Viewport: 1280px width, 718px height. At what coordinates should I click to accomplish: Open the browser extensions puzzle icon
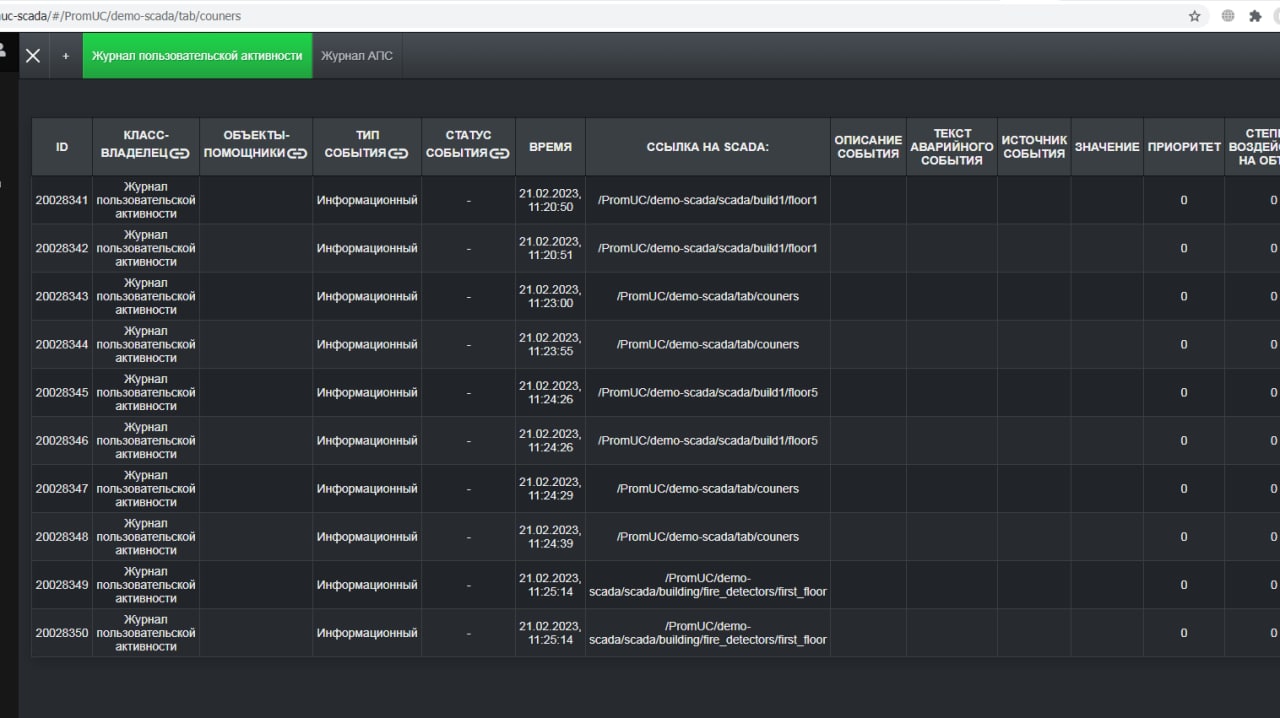(1255, 16)
